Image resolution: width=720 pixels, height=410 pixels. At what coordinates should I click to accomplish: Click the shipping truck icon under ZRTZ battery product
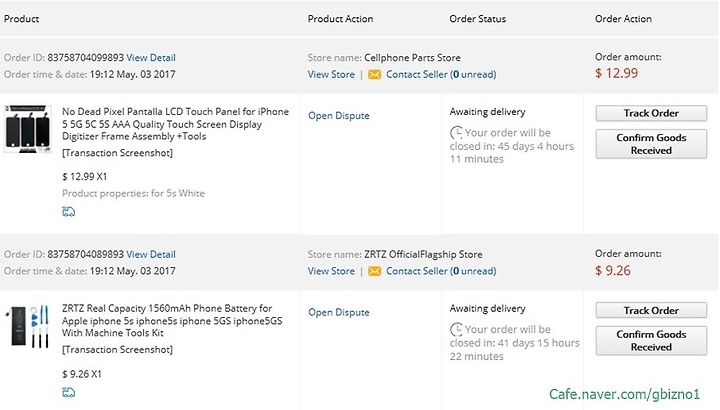coord(68,393)
